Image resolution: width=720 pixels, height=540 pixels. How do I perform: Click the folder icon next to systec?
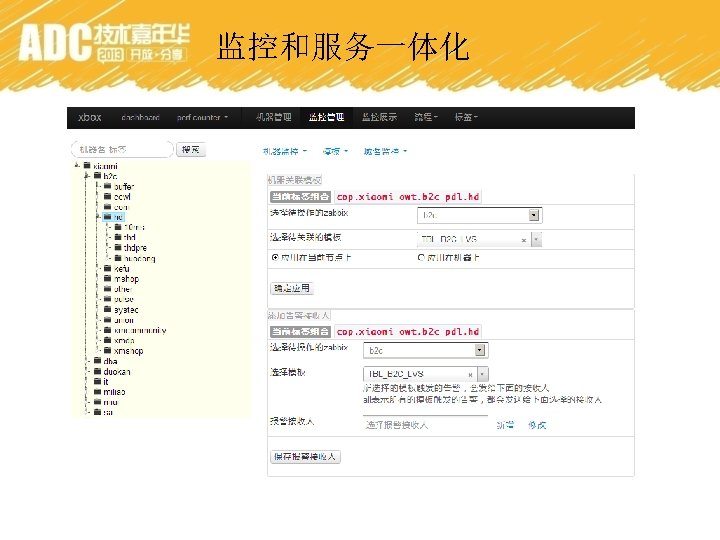pos(107,309)
